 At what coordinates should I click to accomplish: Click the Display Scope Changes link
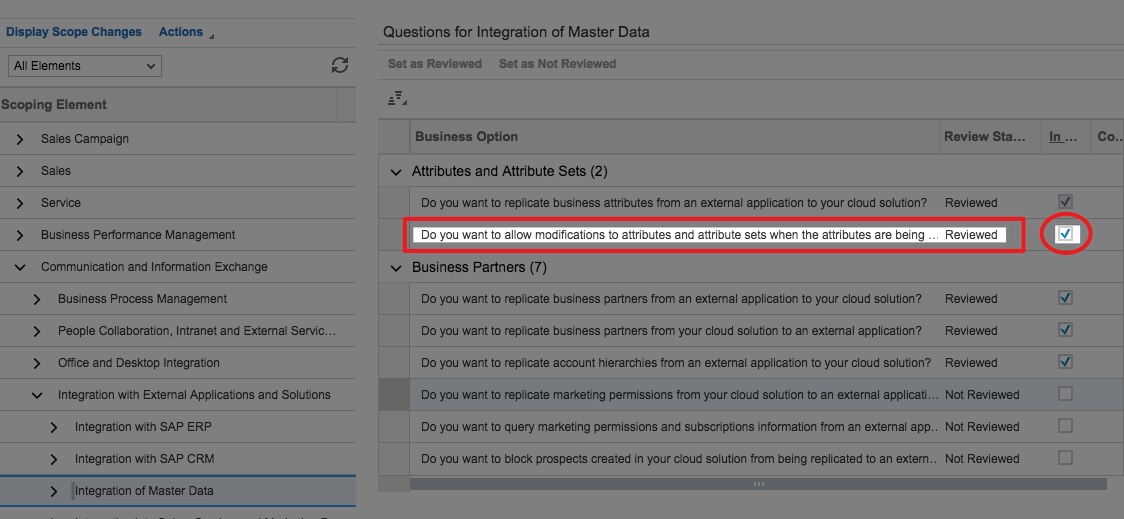click(74, 32)
